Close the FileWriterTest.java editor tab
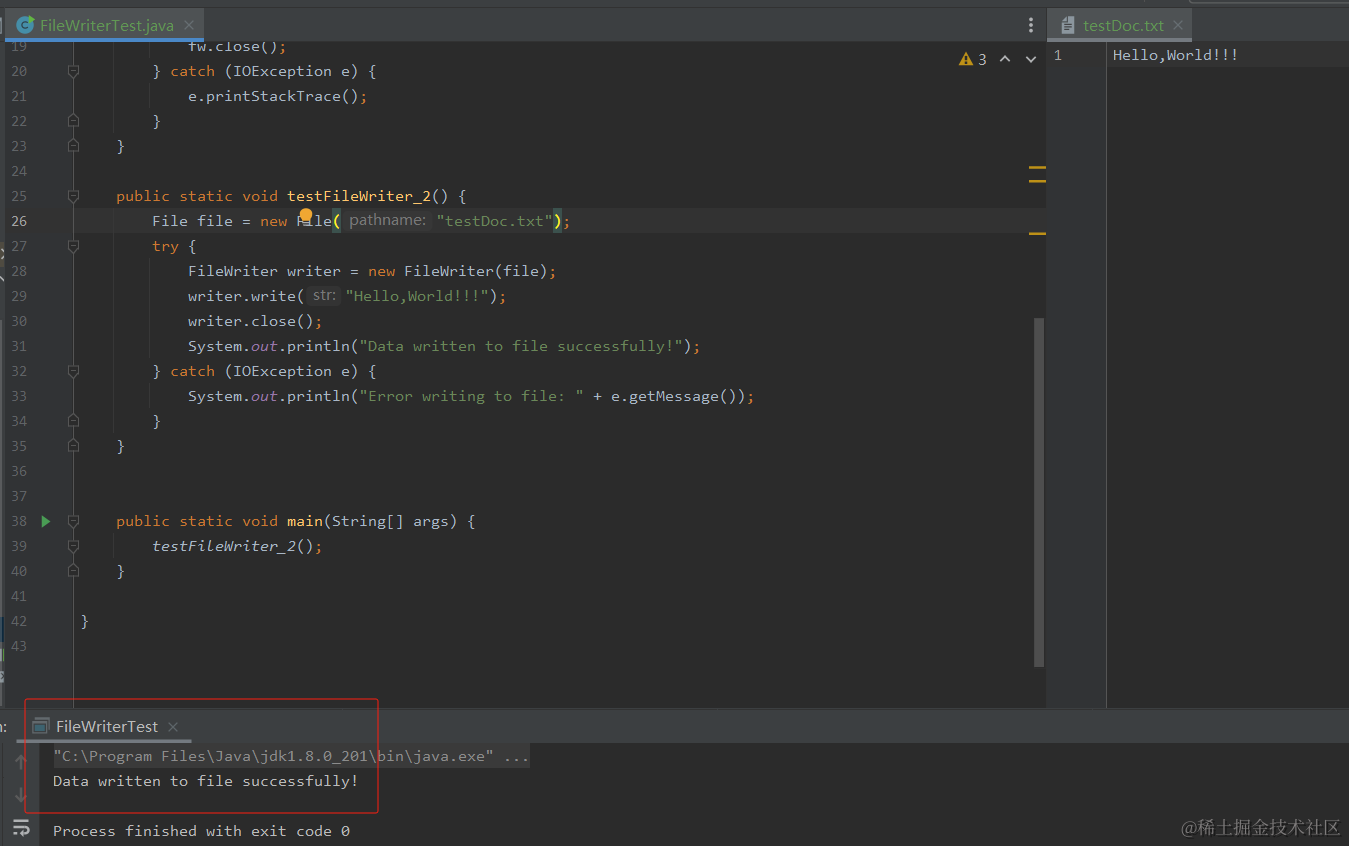 [x=189, y=25]
